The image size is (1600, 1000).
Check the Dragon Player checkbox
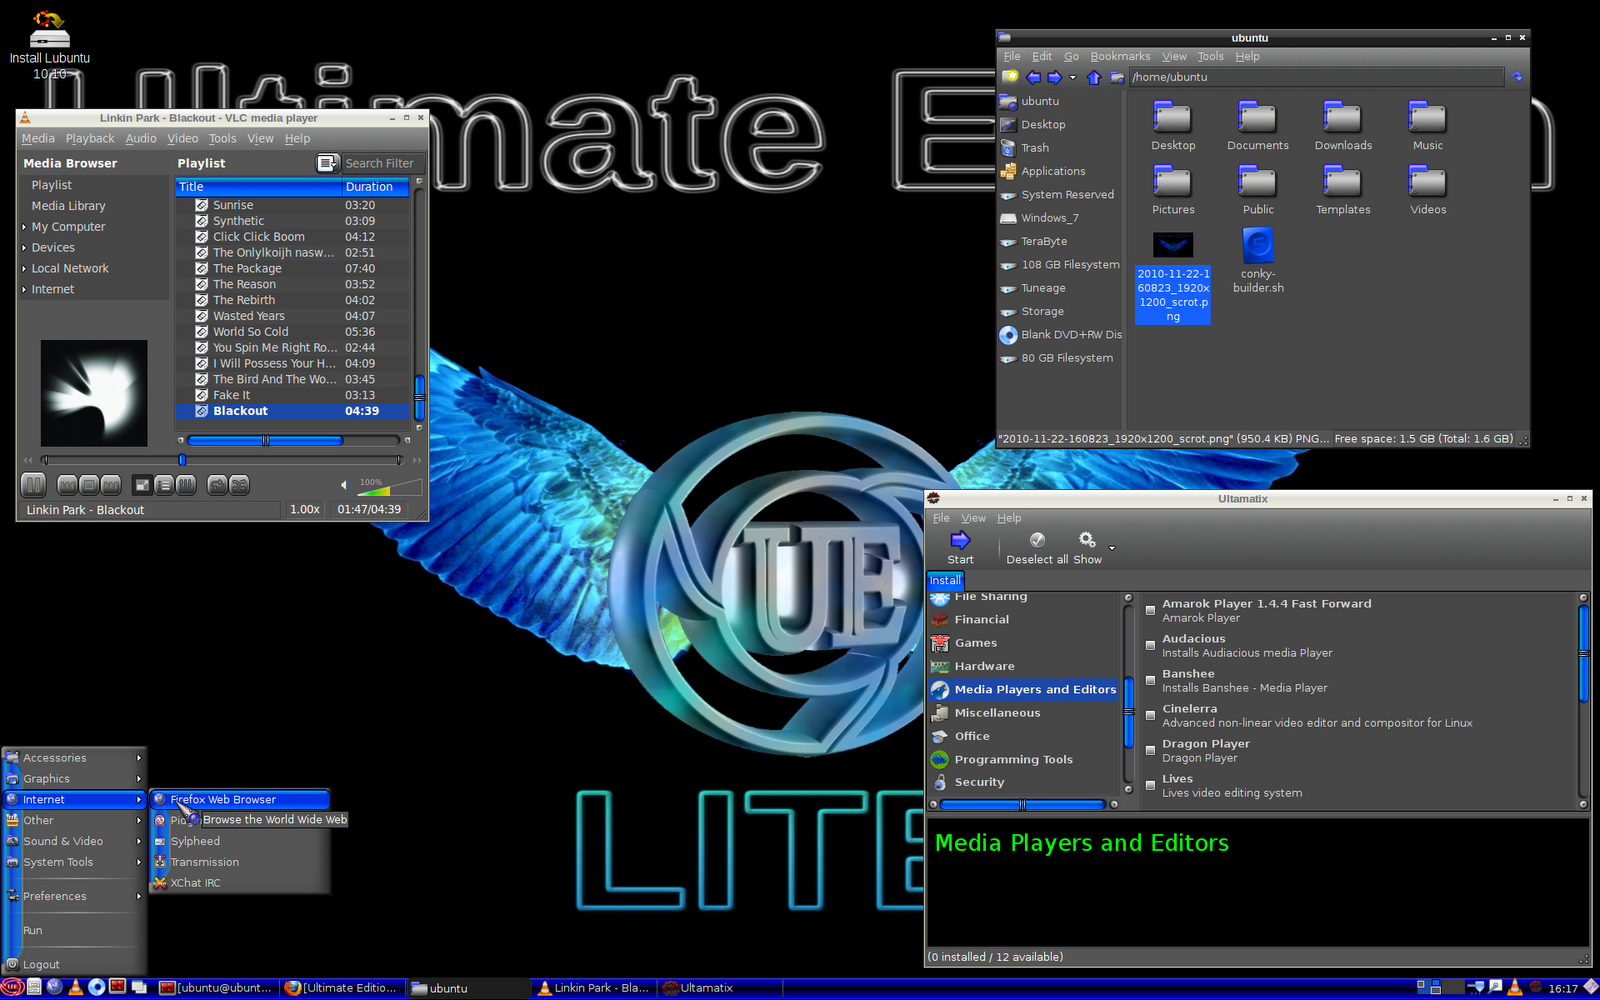pyautogui.click(x=1150, y=751)
